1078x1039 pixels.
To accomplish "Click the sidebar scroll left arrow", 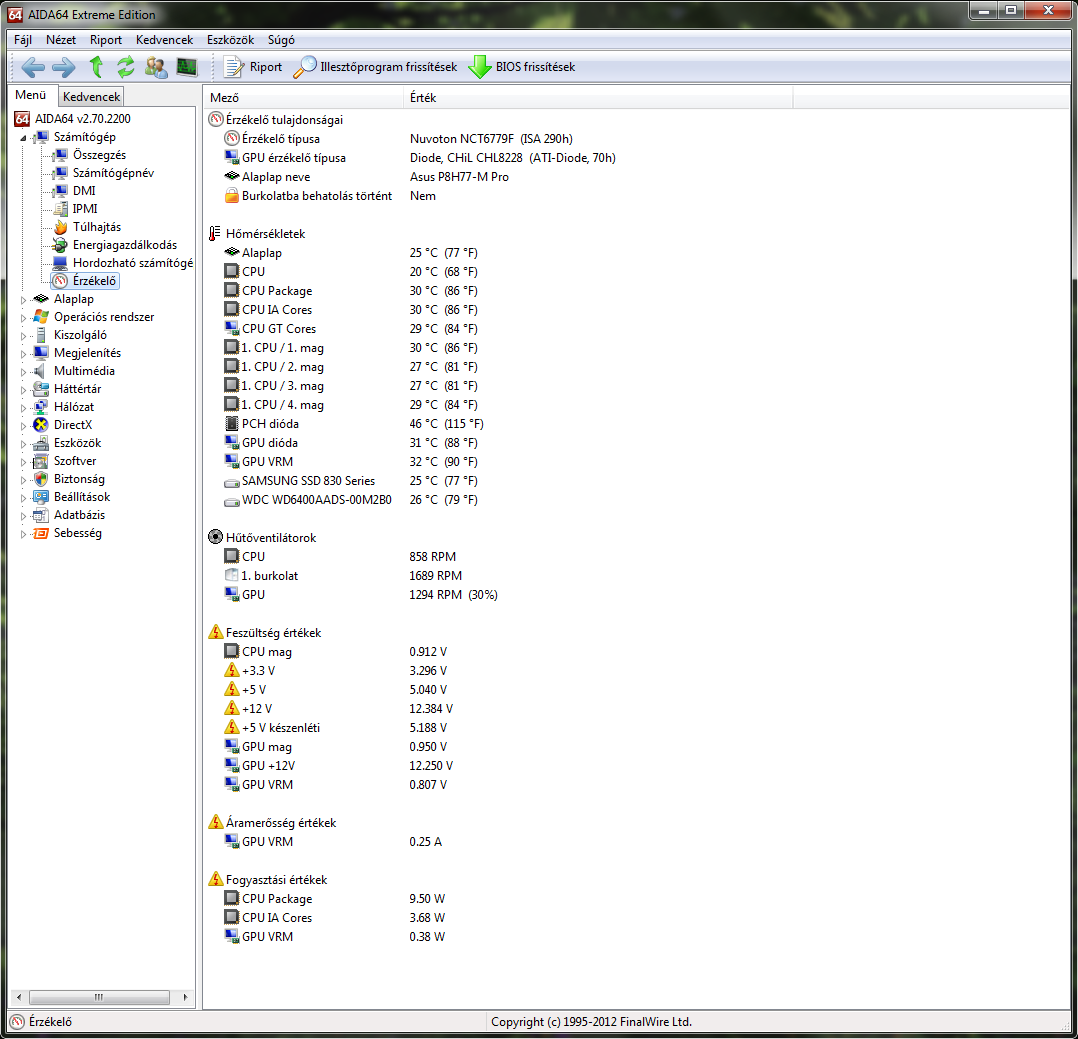I will [19, 997].
